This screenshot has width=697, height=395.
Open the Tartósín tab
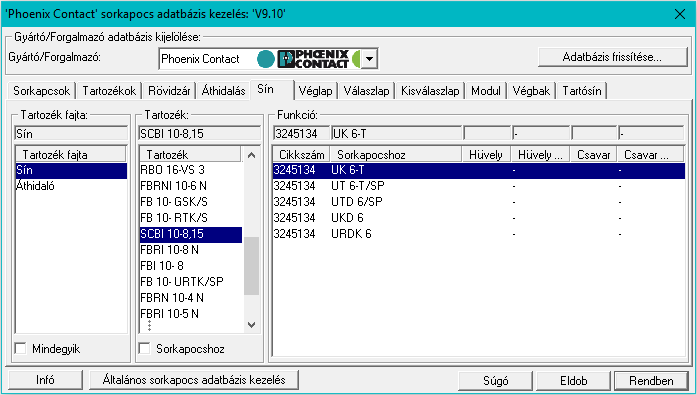(x=581, y=91)
